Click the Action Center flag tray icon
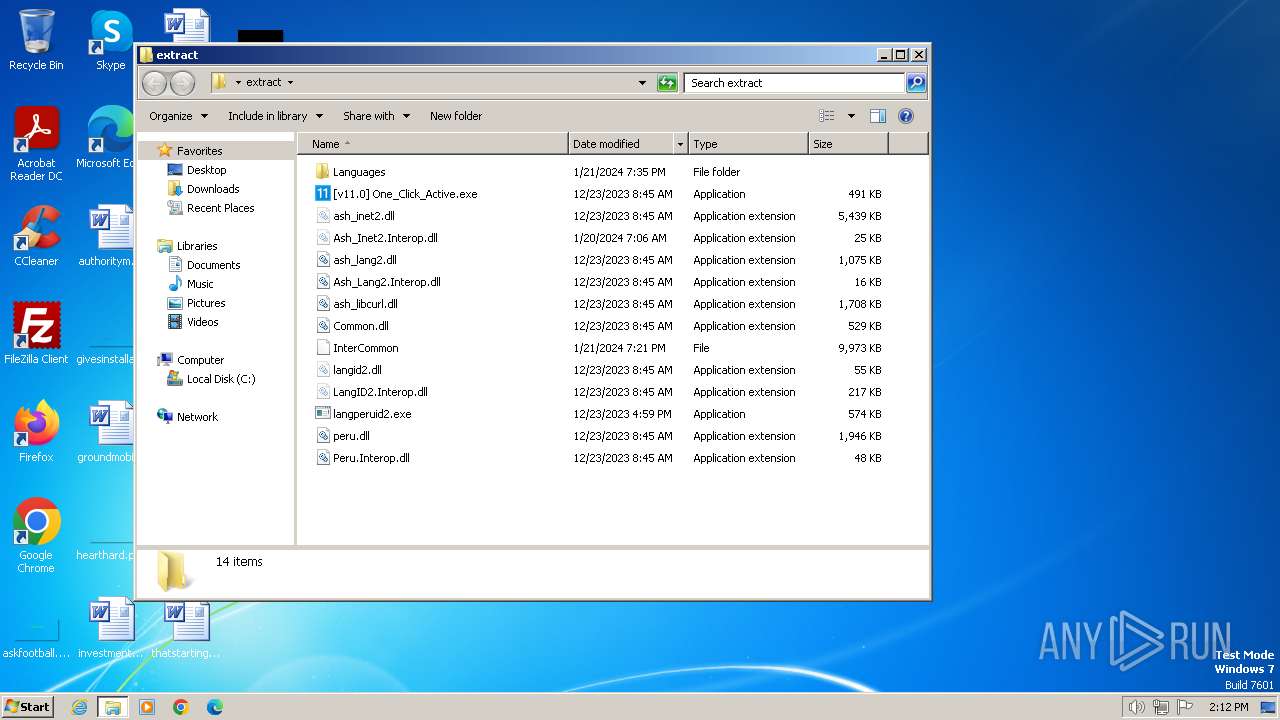This screenshot has height=720, width=1280. coord(1185,707)
